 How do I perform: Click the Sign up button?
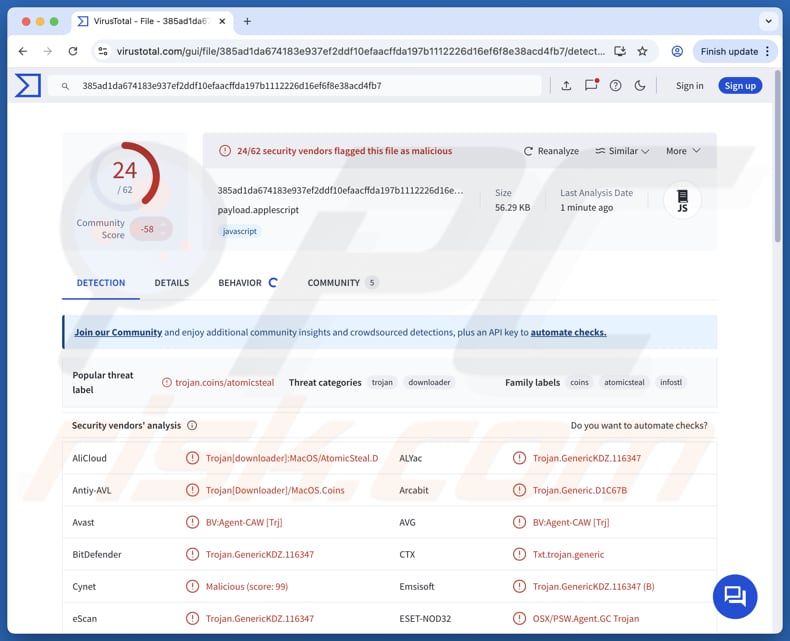pyautogui.click(x=740, y=86)
